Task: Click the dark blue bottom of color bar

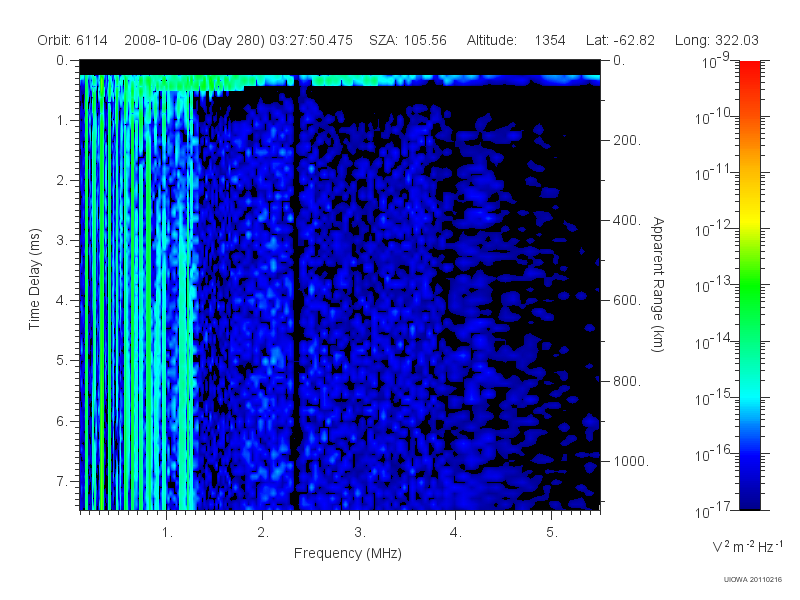Action: point(749,497)
